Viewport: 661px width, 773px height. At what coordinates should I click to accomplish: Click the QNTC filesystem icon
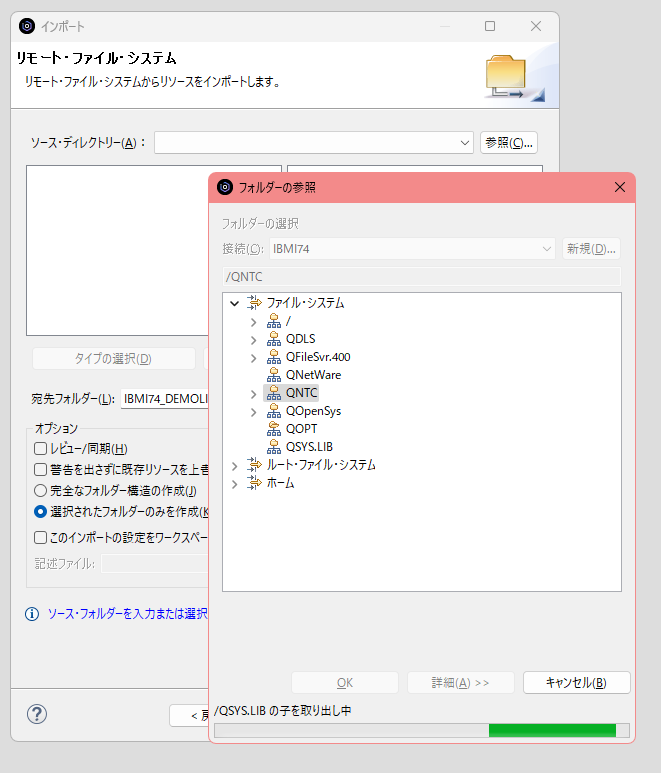coord(274,393)
